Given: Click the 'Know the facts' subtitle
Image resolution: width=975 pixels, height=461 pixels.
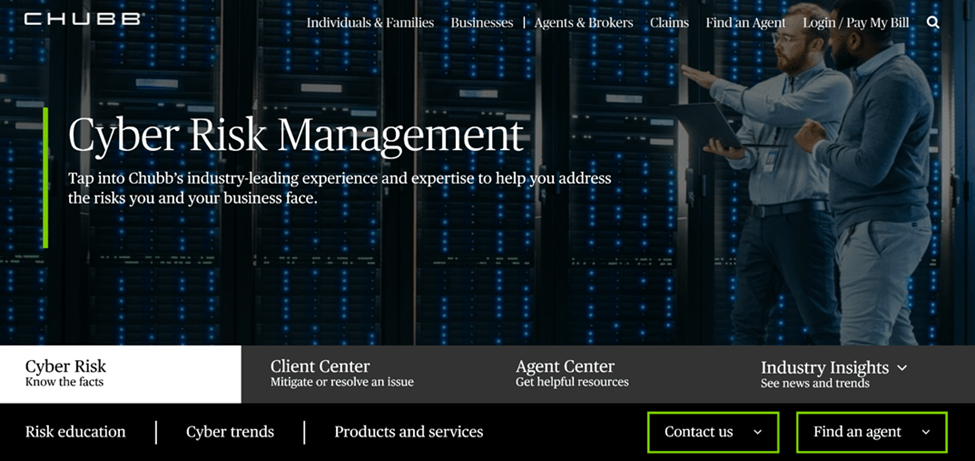Looking at the screenshot, I should 64,382.
